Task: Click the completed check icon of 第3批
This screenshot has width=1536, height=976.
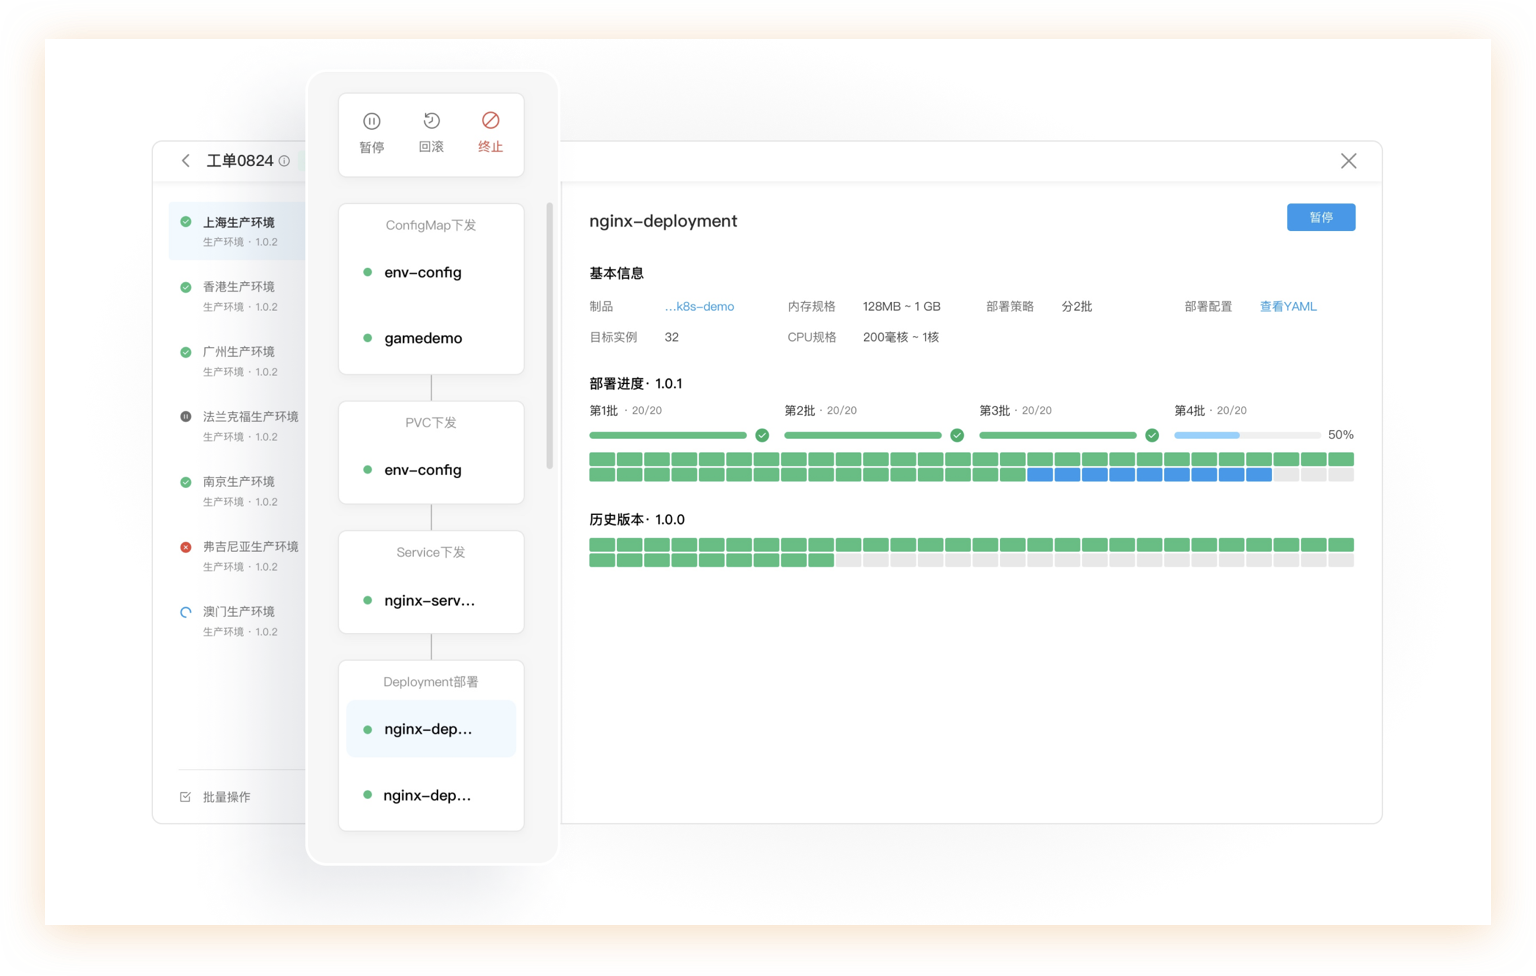Action: (x=1152, y=435)
